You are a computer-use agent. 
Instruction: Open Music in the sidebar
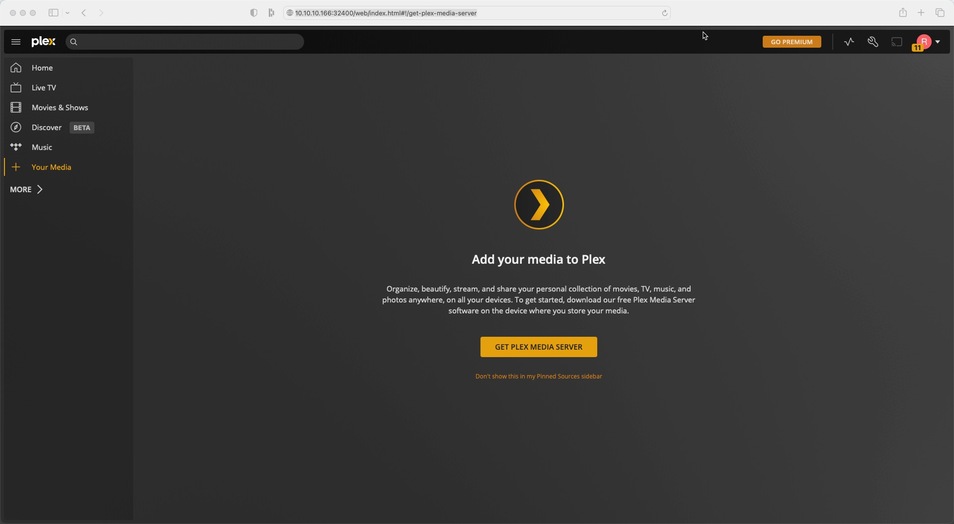click(41, 147)
